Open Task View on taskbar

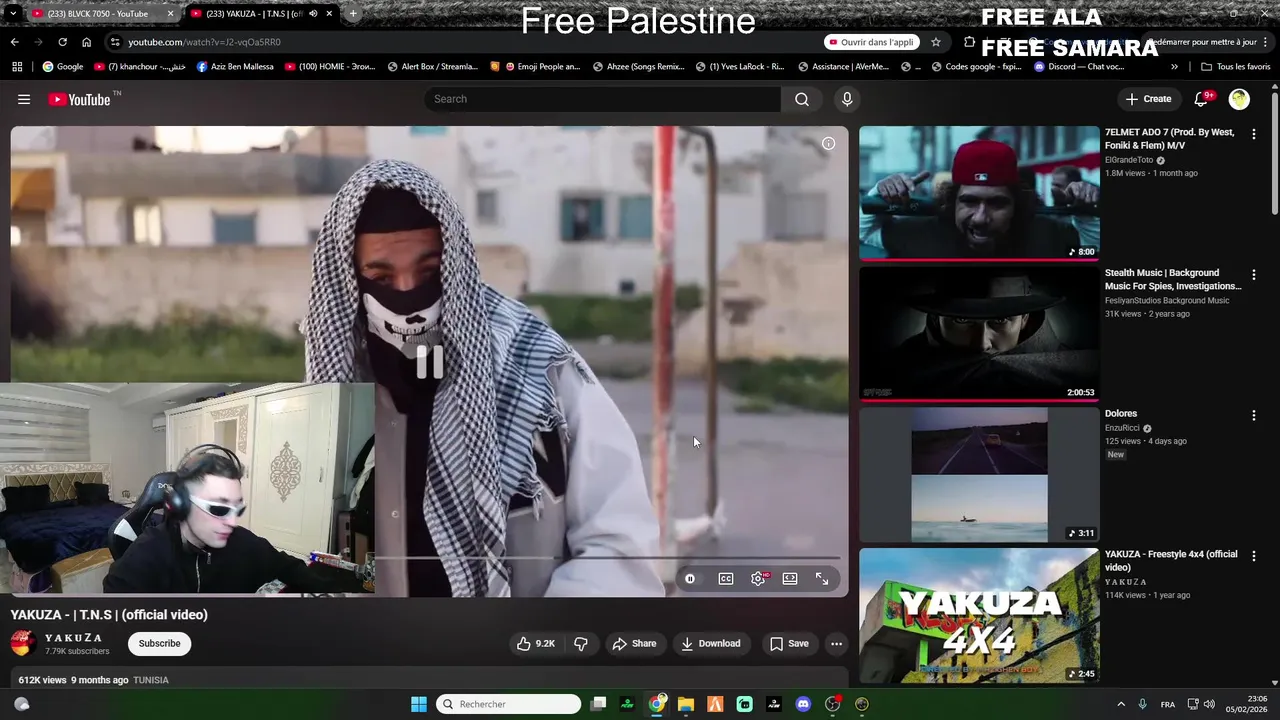pos(598,704)
